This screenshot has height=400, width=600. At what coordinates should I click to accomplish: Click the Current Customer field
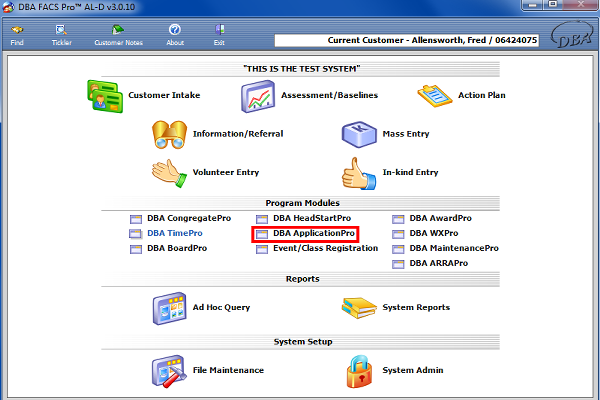(x=407, y=40)
